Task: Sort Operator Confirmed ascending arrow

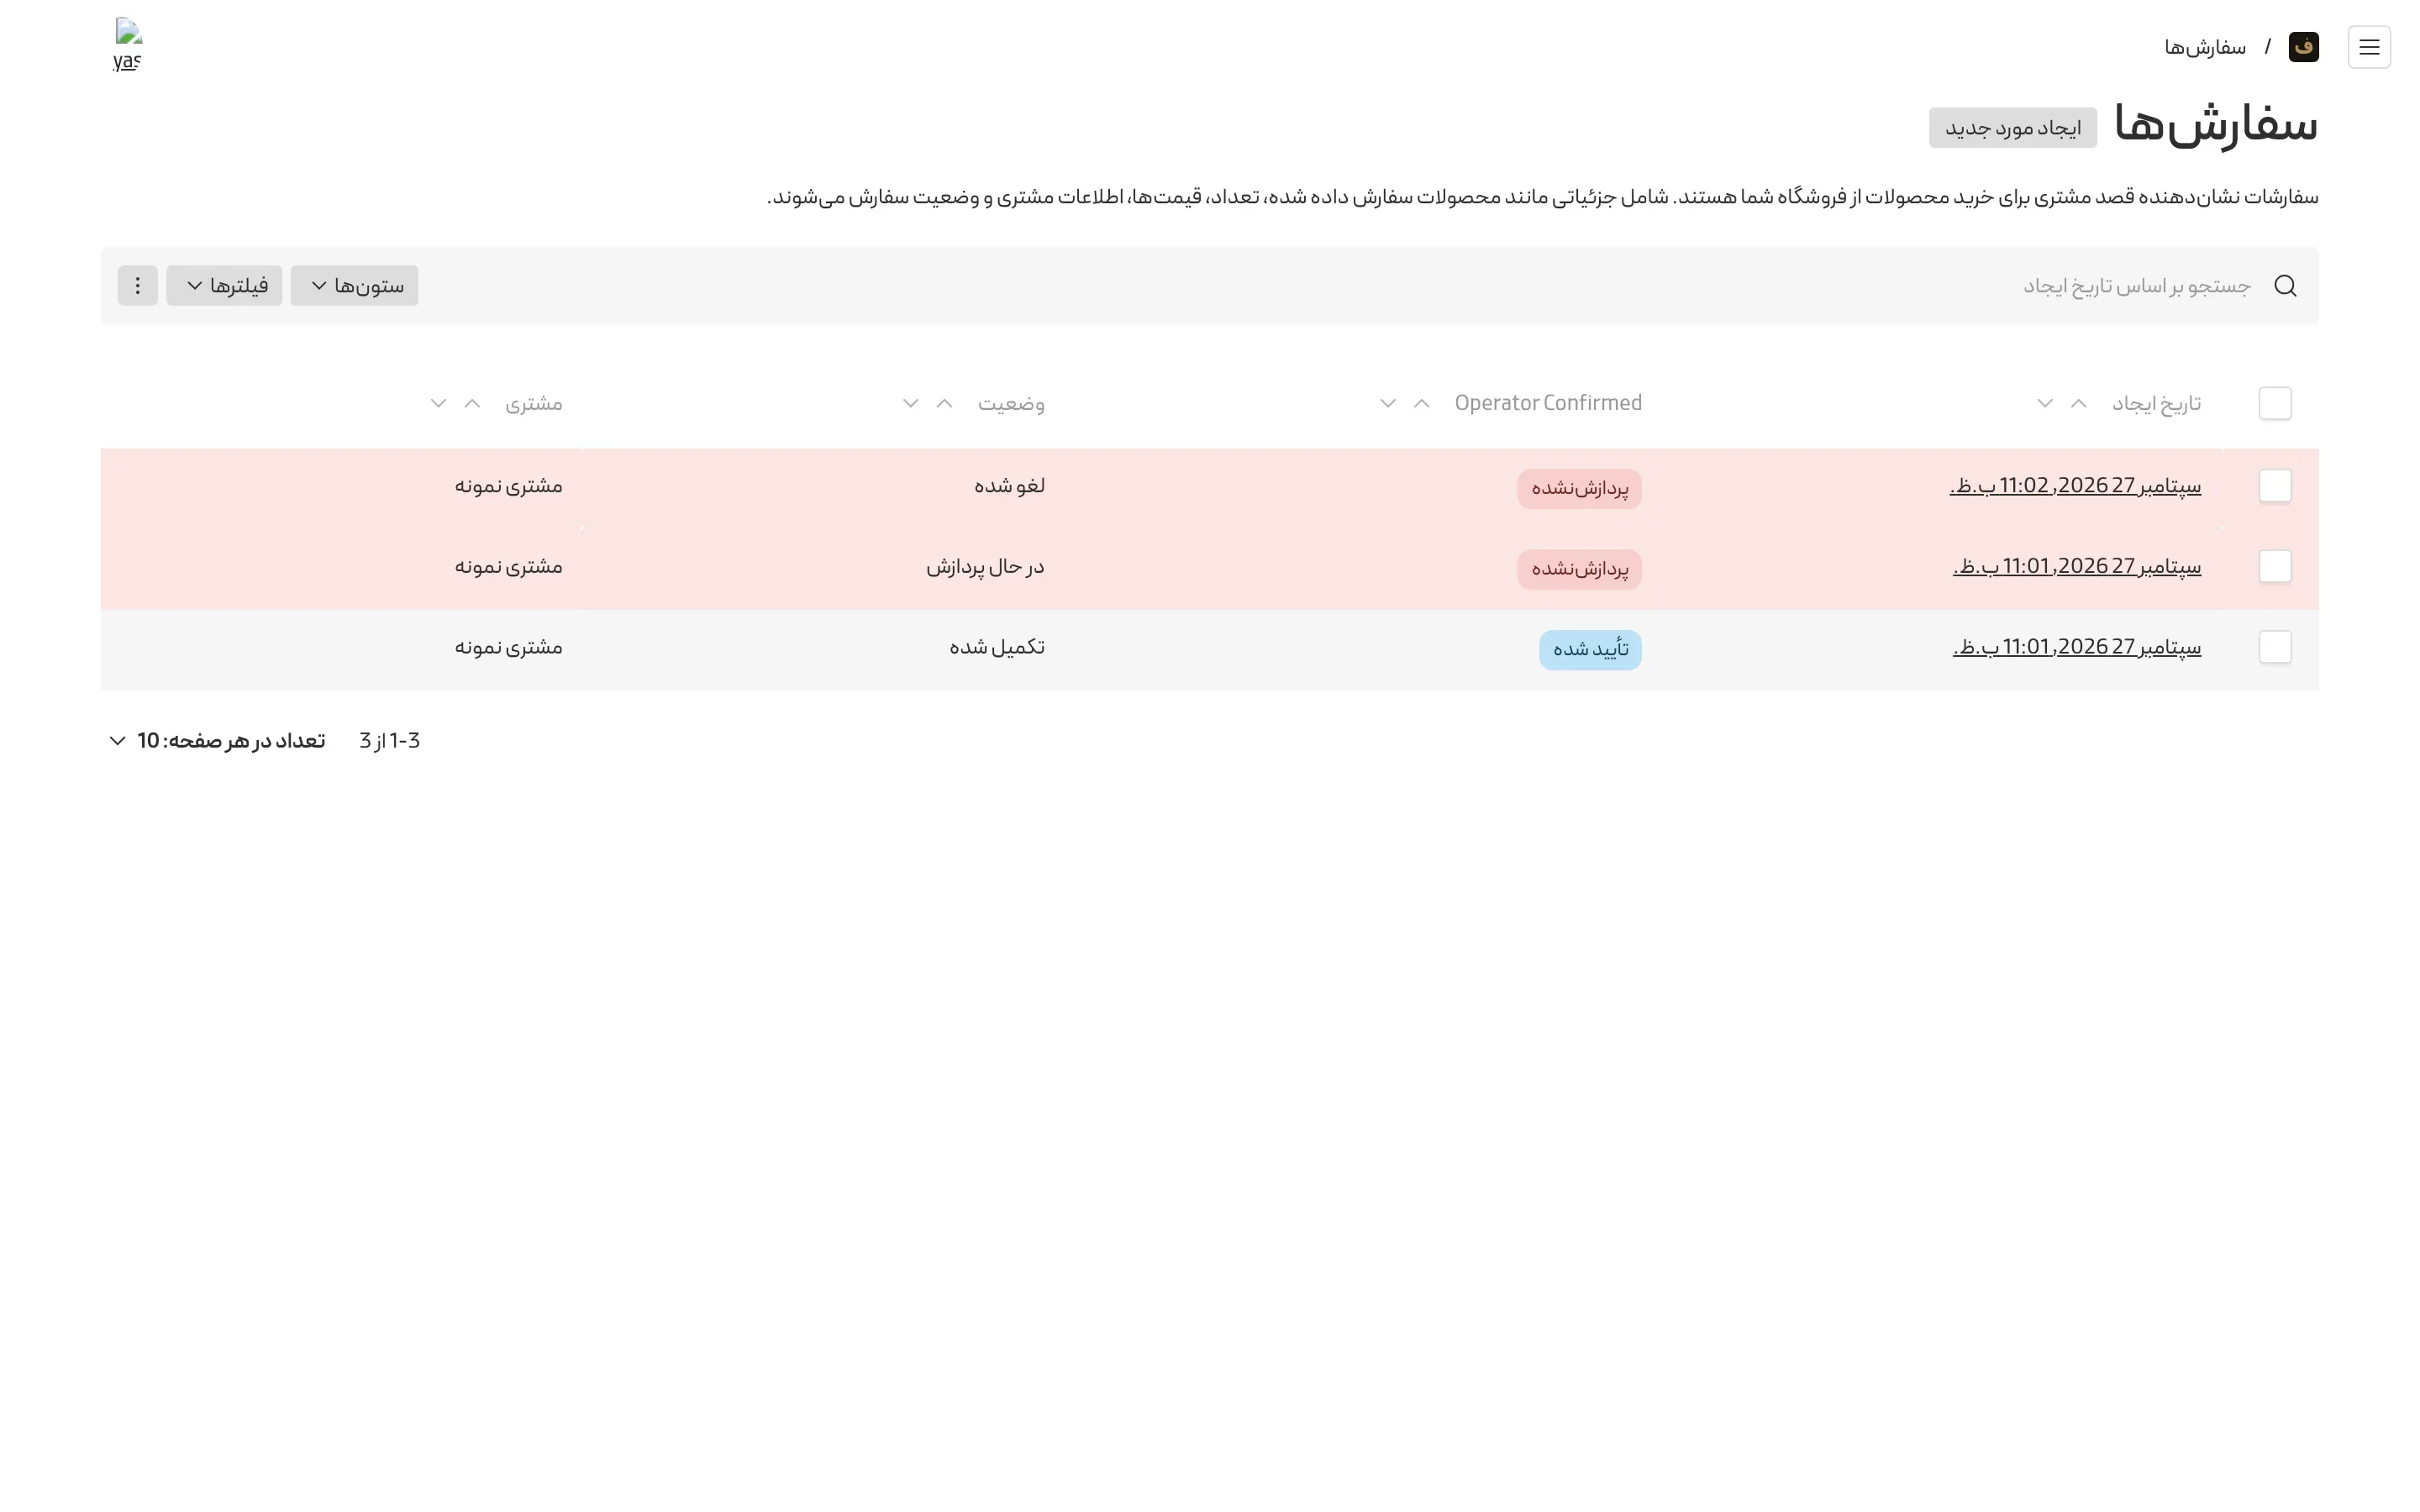Action: tap(1421, 403)
